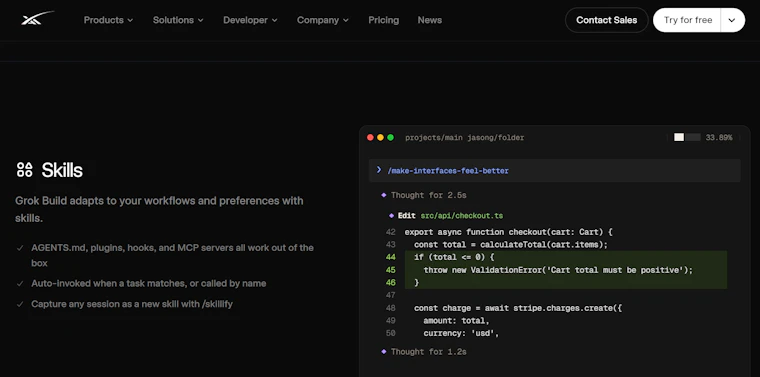
Task: Click the Auto-invoked when a task matches text
Action: coord(149,283)
